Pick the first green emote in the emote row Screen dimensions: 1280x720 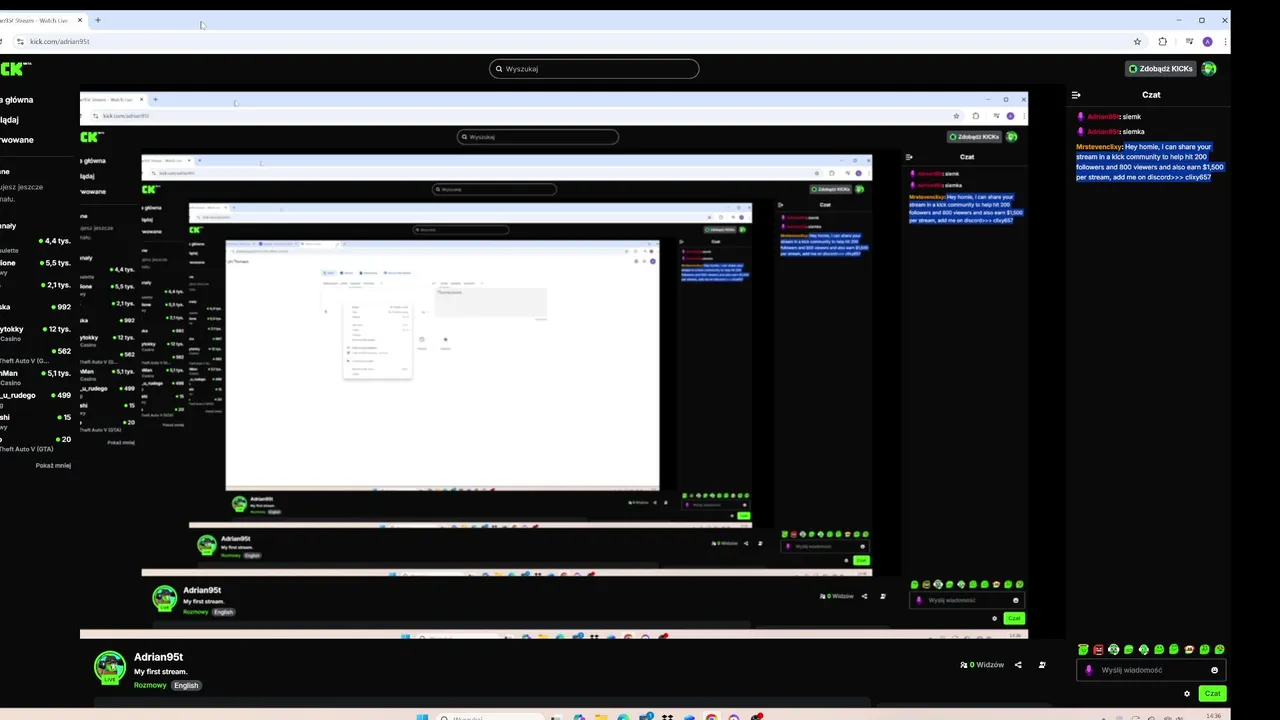coord(1083,650)
